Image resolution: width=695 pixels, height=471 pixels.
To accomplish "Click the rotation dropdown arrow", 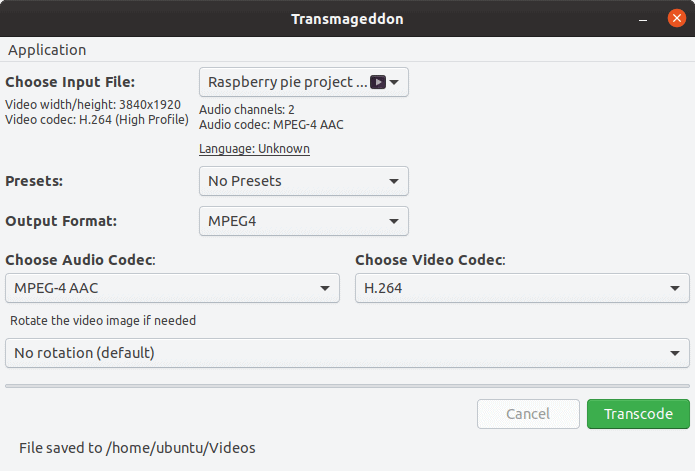I will point(674,353).
